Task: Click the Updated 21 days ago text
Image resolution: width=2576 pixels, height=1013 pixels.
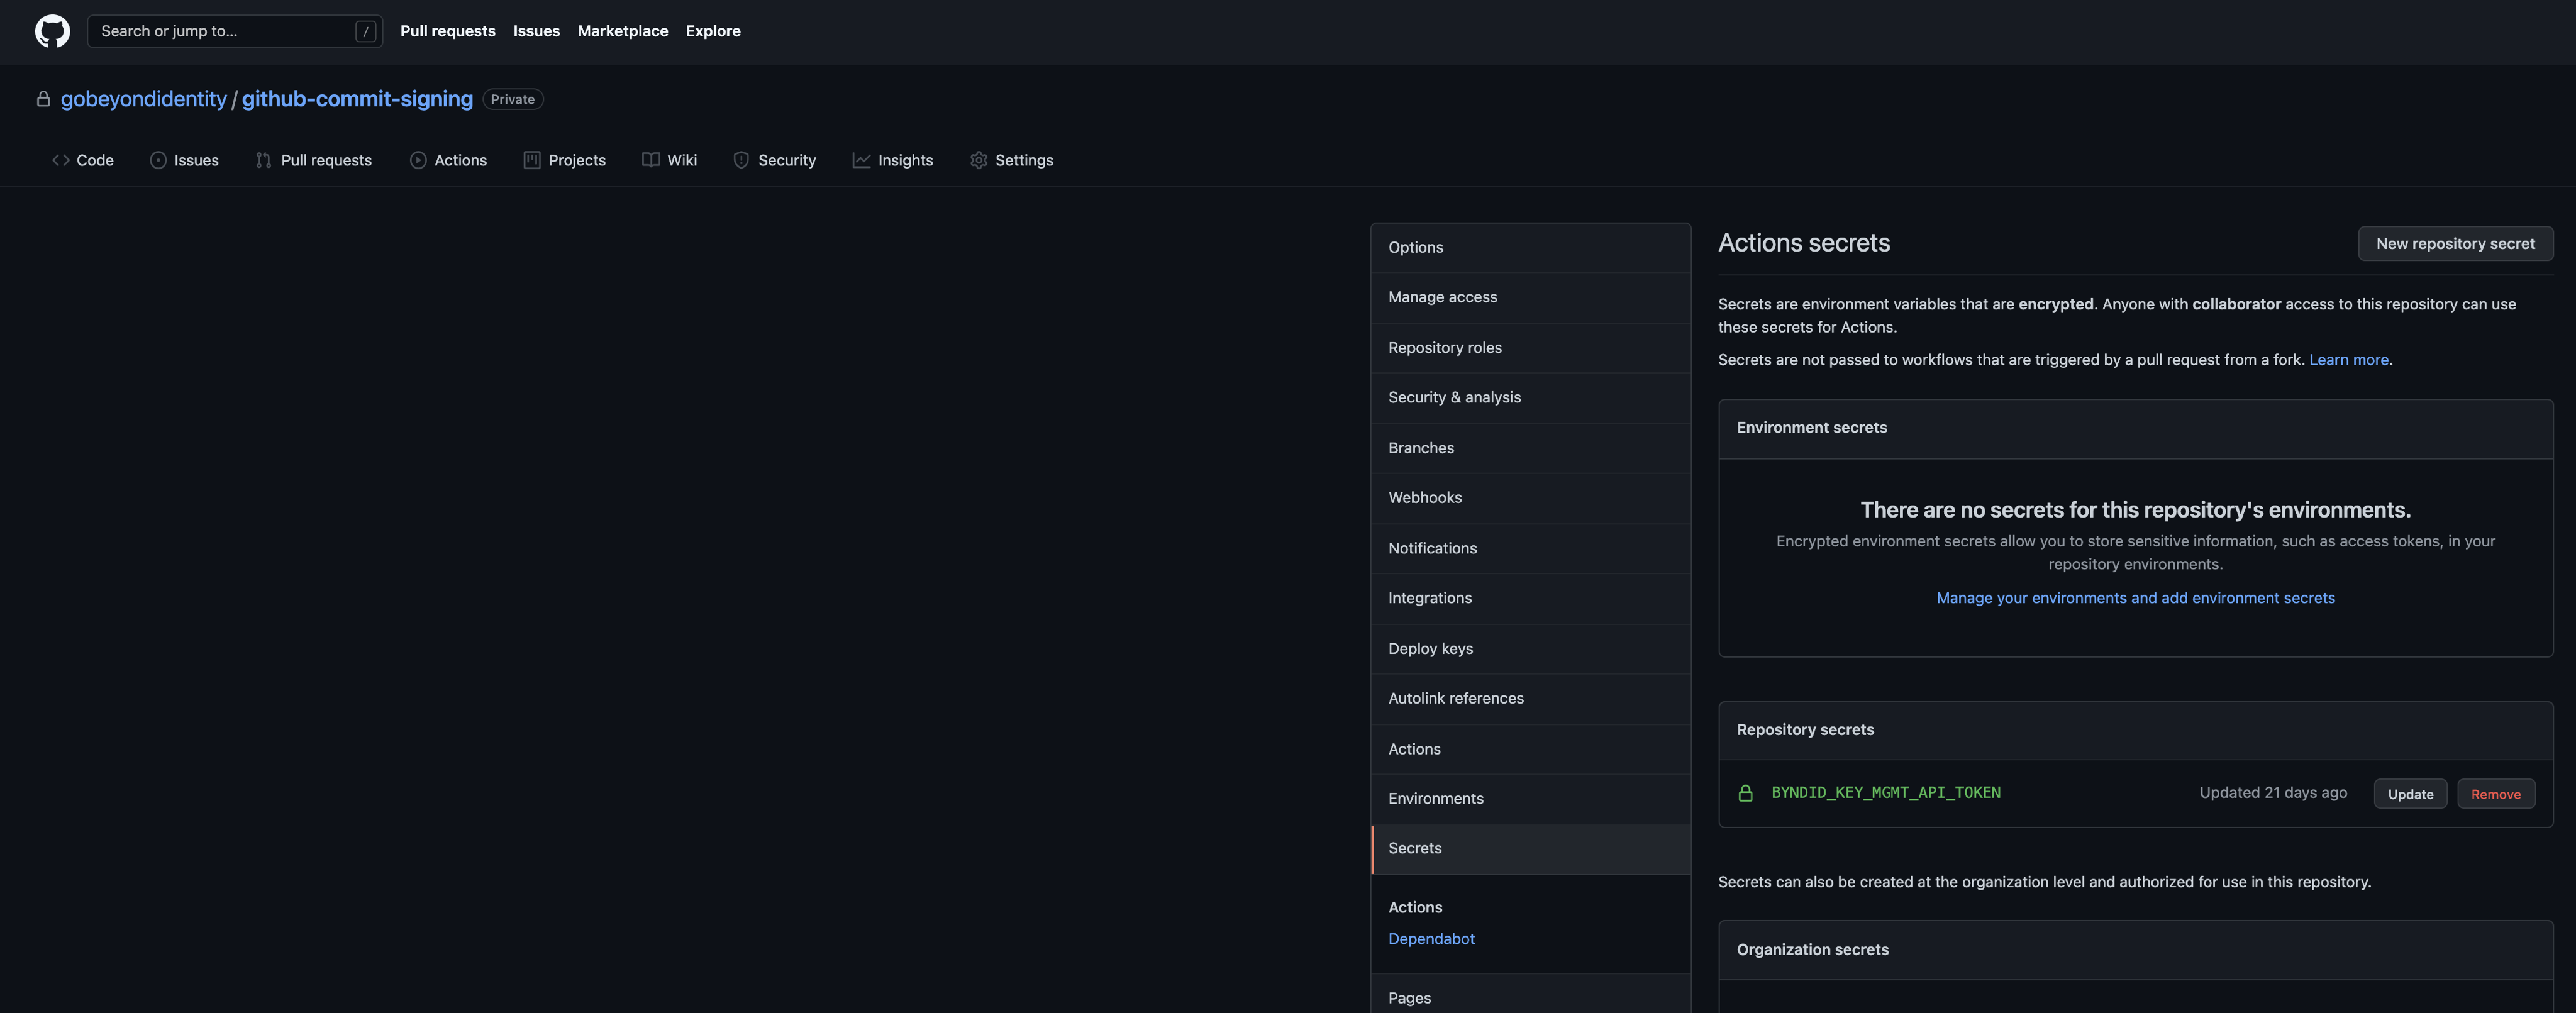Action: pos(2273,793)
